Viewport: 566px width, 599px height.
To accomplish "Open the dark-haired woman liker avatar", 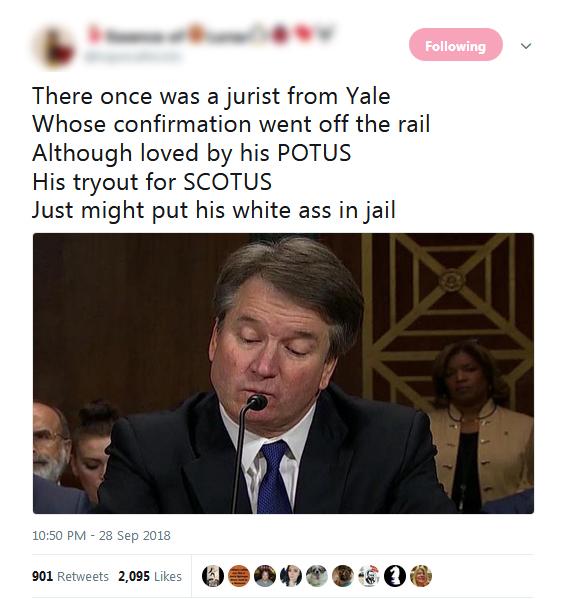I will click(x=291, y=576).
